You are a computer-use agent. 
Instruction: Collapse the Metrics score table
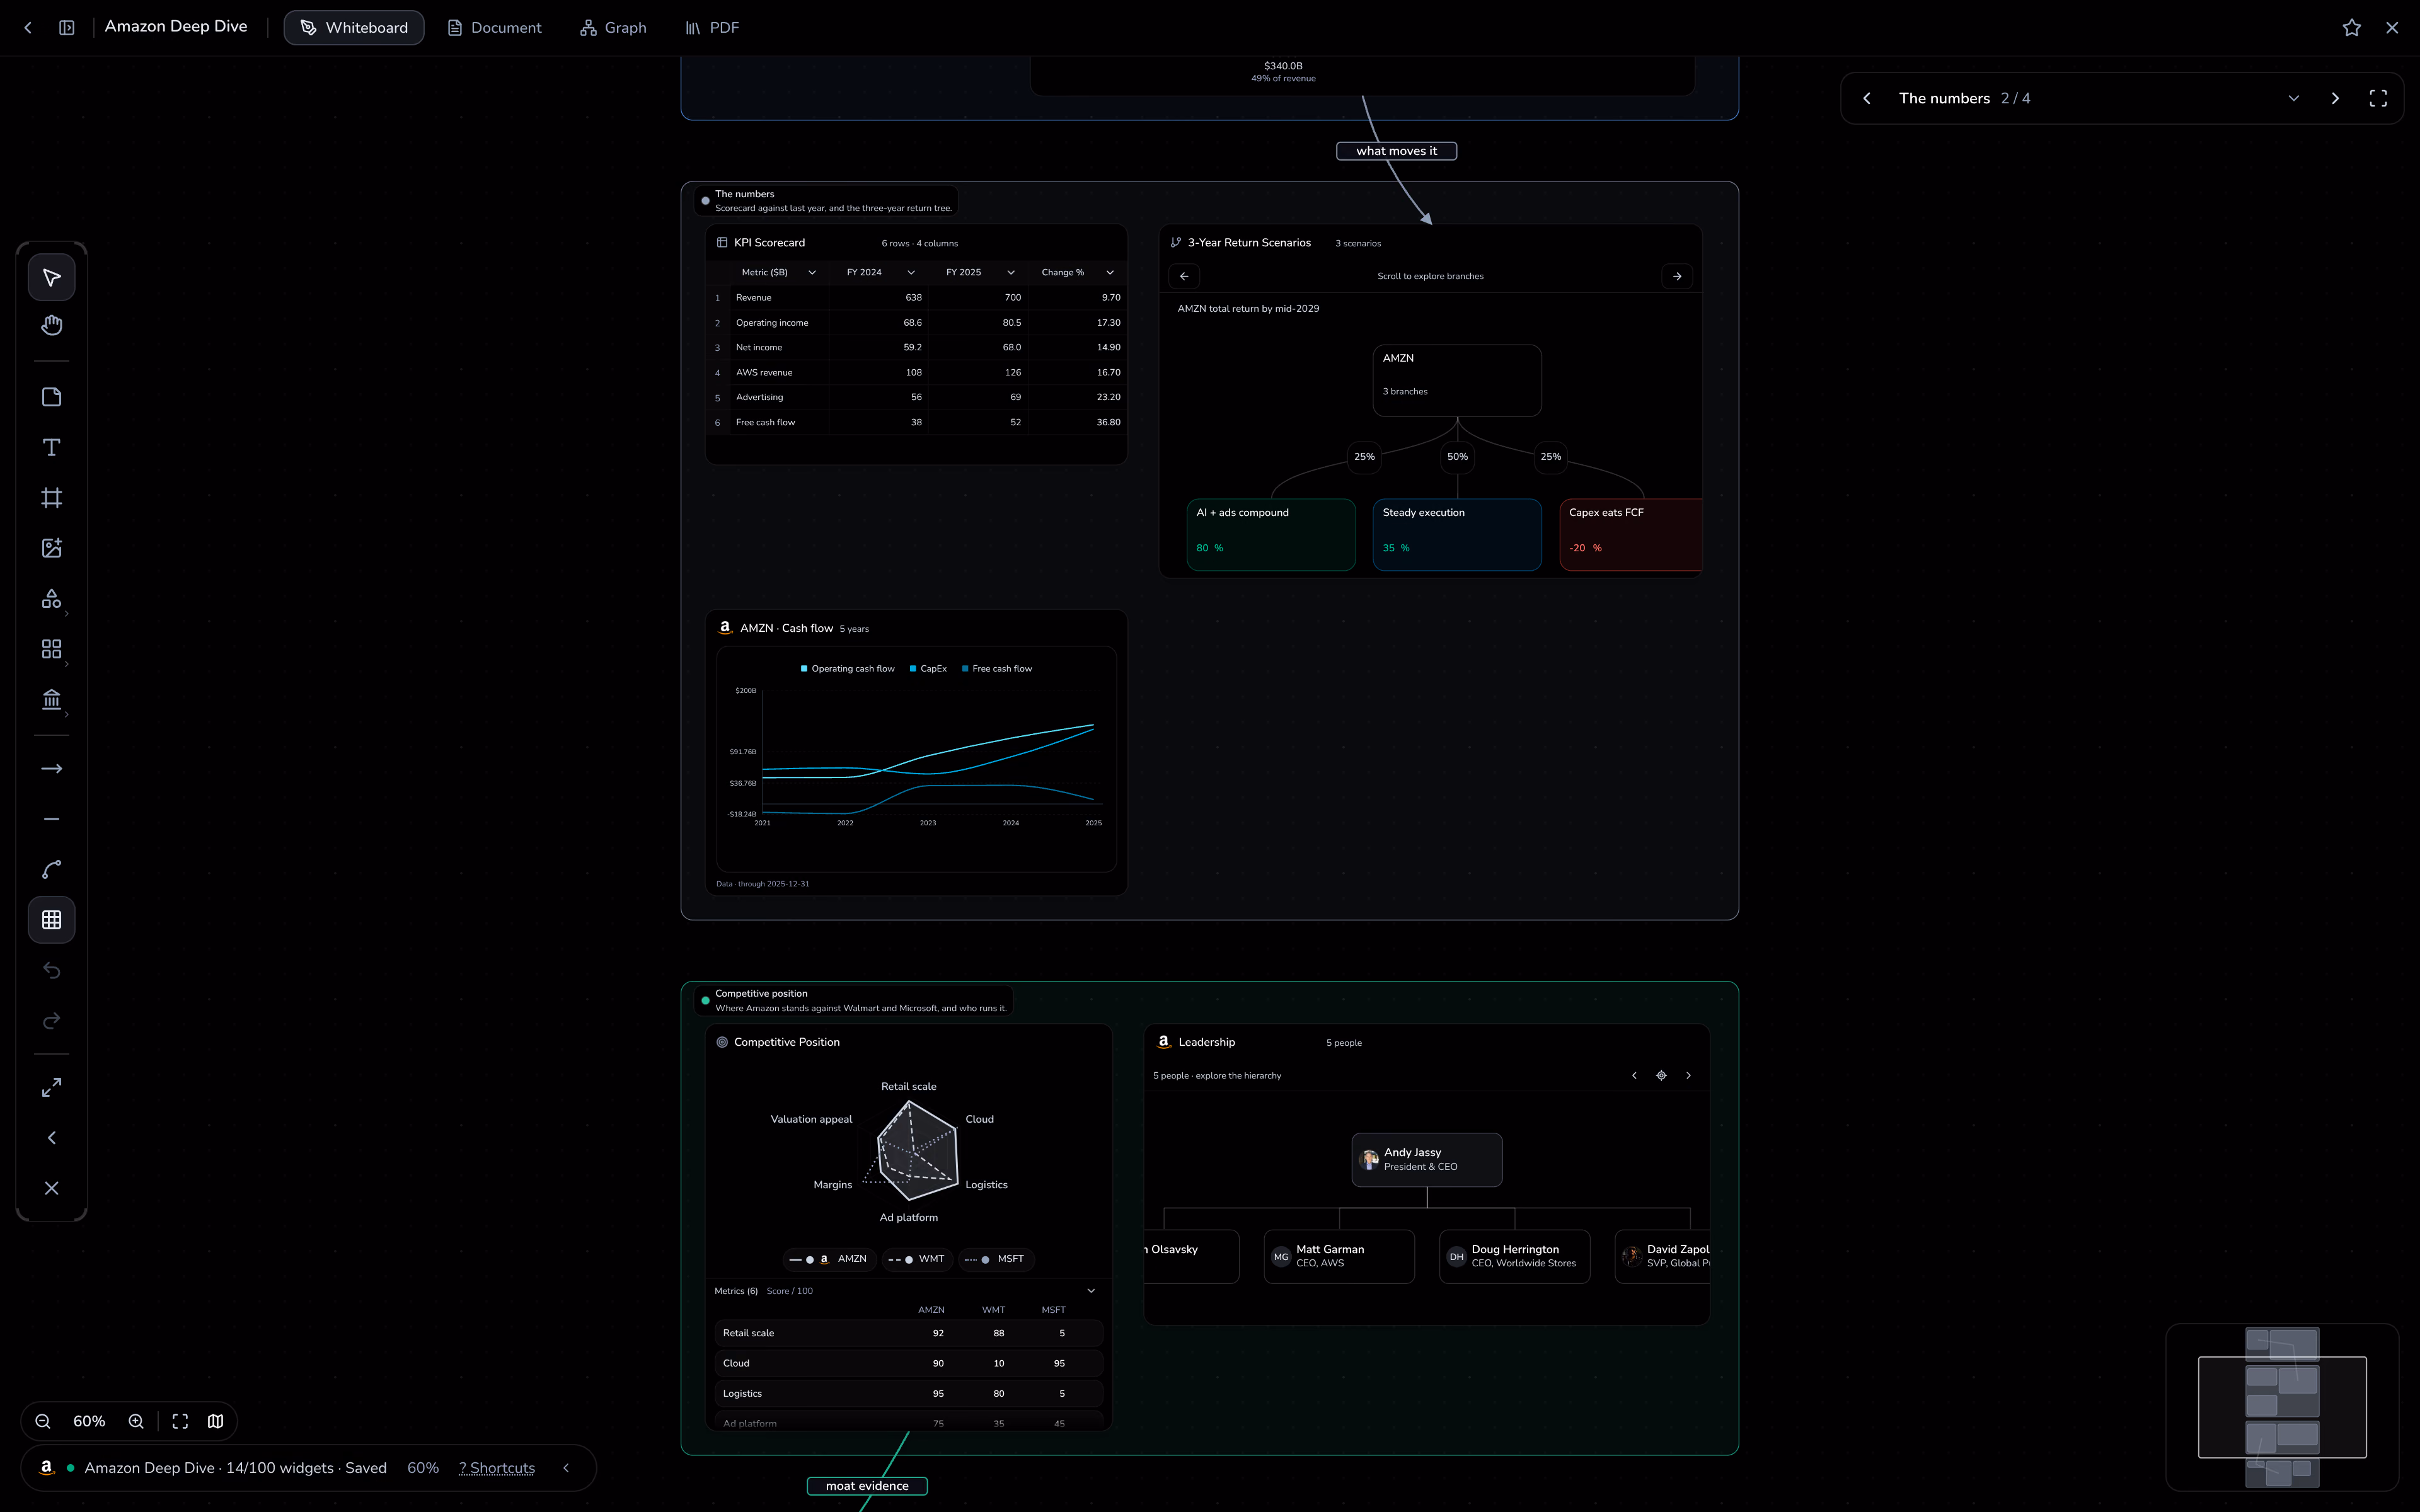pyautogui.click(x=1091, y=1291)
